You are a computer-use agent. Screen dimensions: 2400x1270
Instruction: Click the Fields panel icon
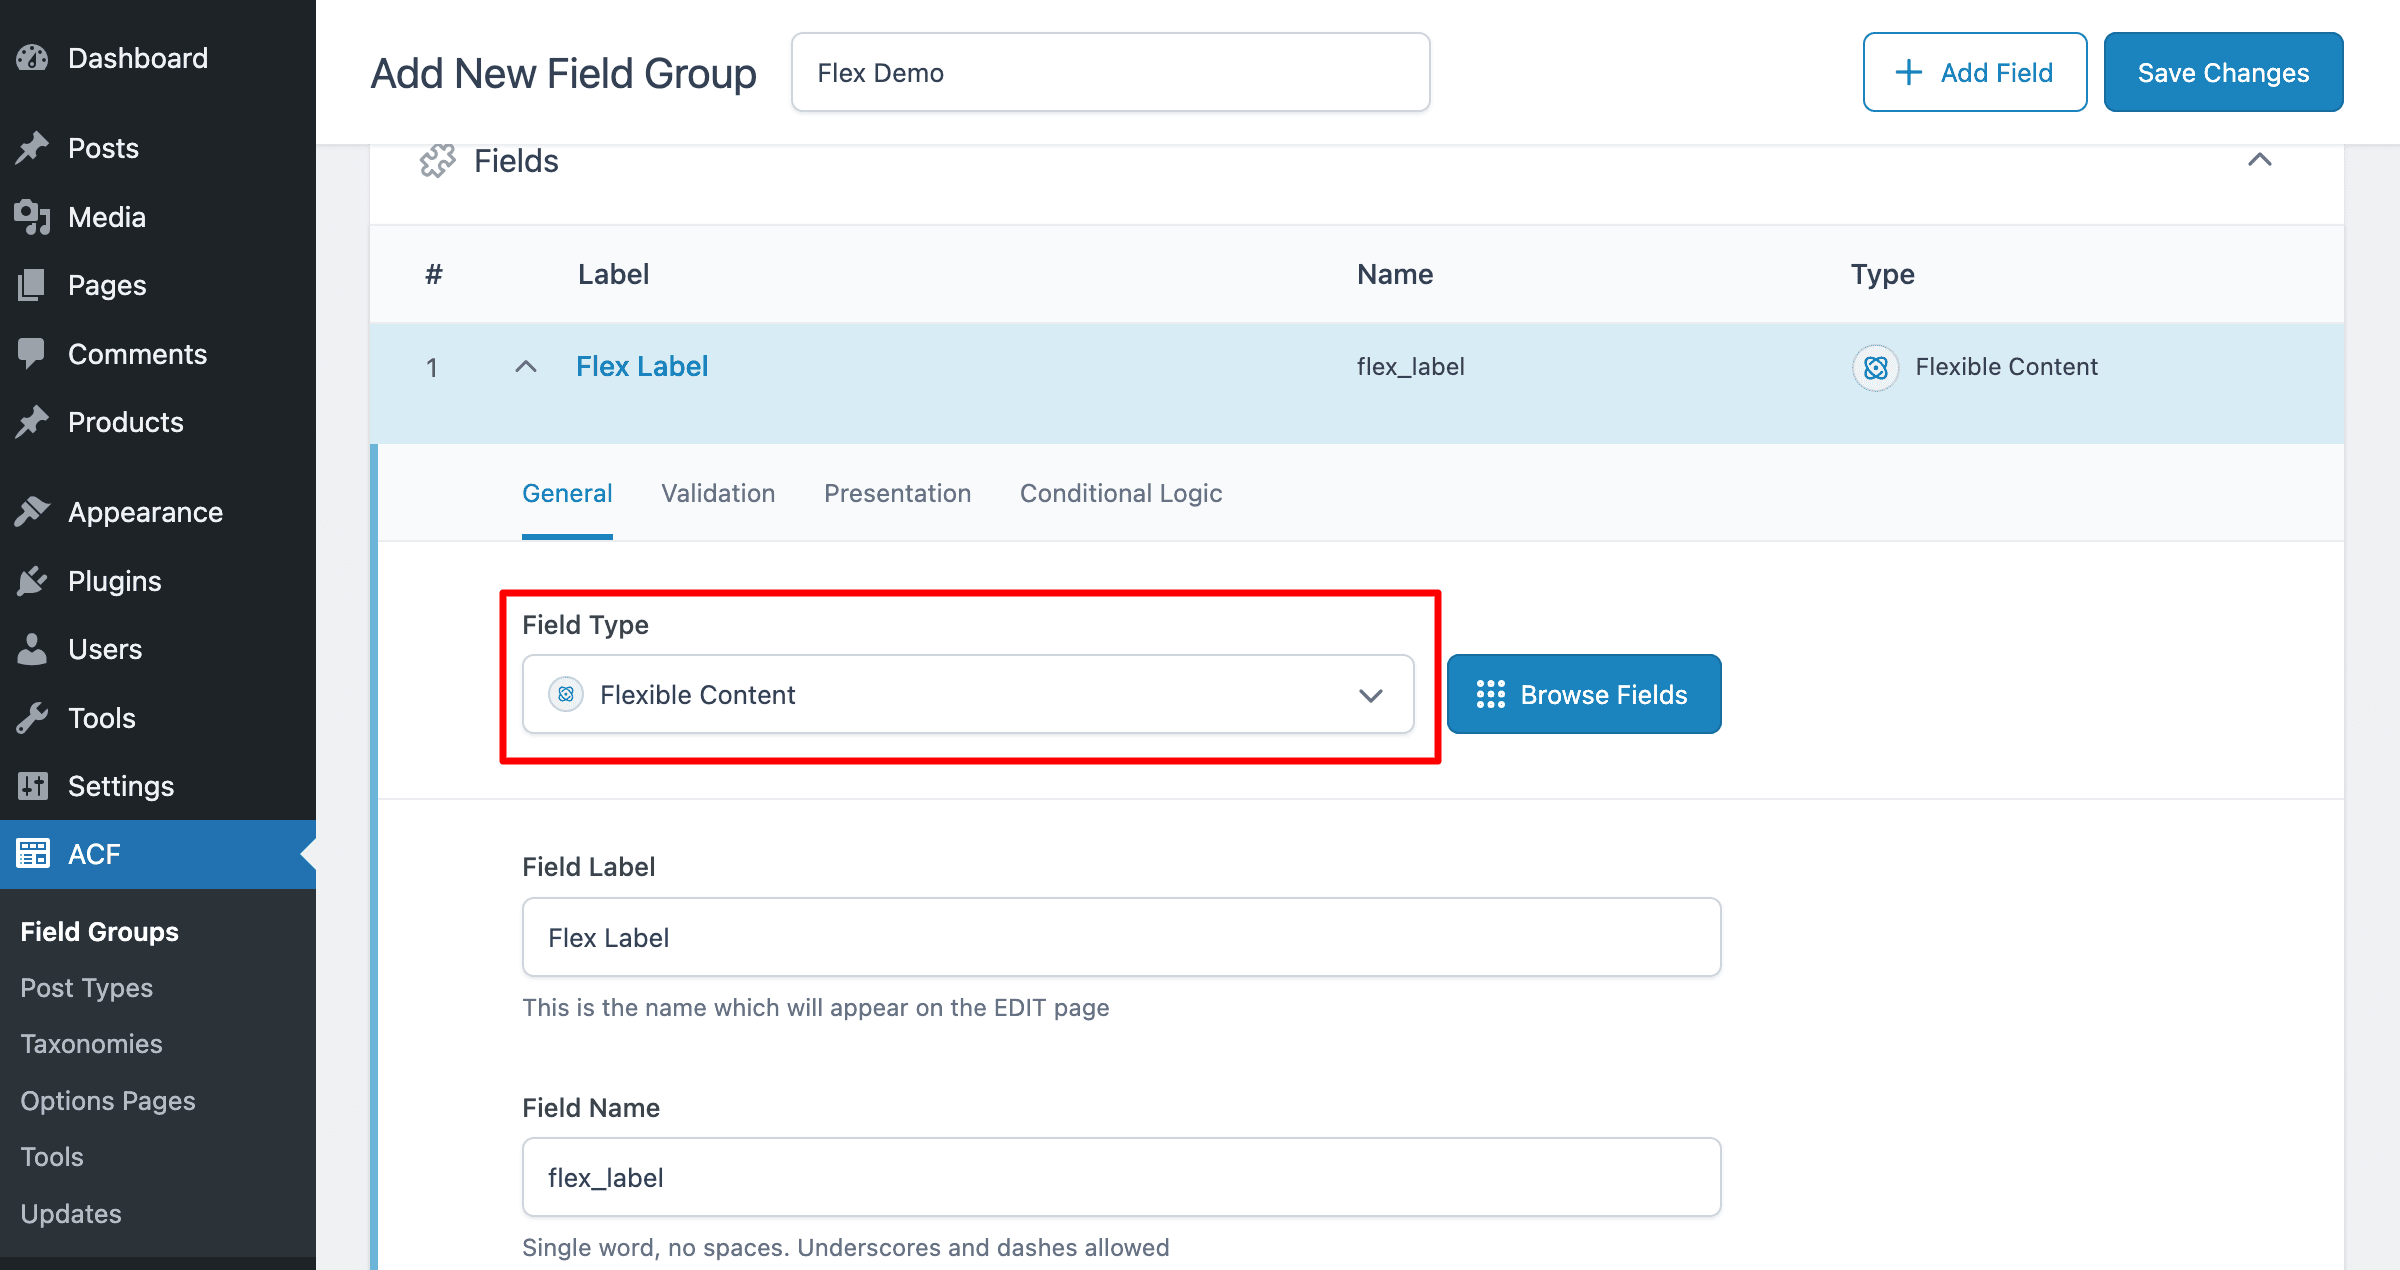[x=435, y=159]
